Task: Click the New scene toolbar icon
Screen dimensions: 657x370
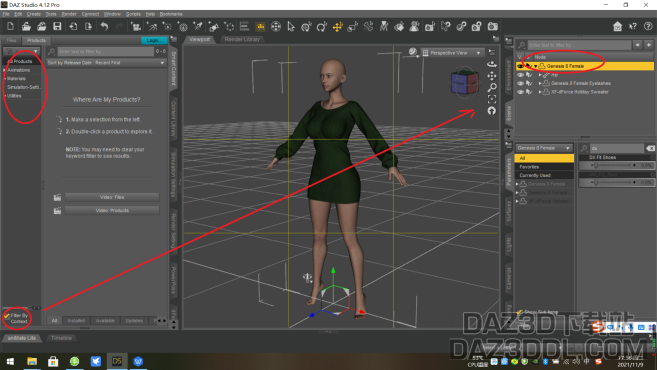Action: point(10,26)
